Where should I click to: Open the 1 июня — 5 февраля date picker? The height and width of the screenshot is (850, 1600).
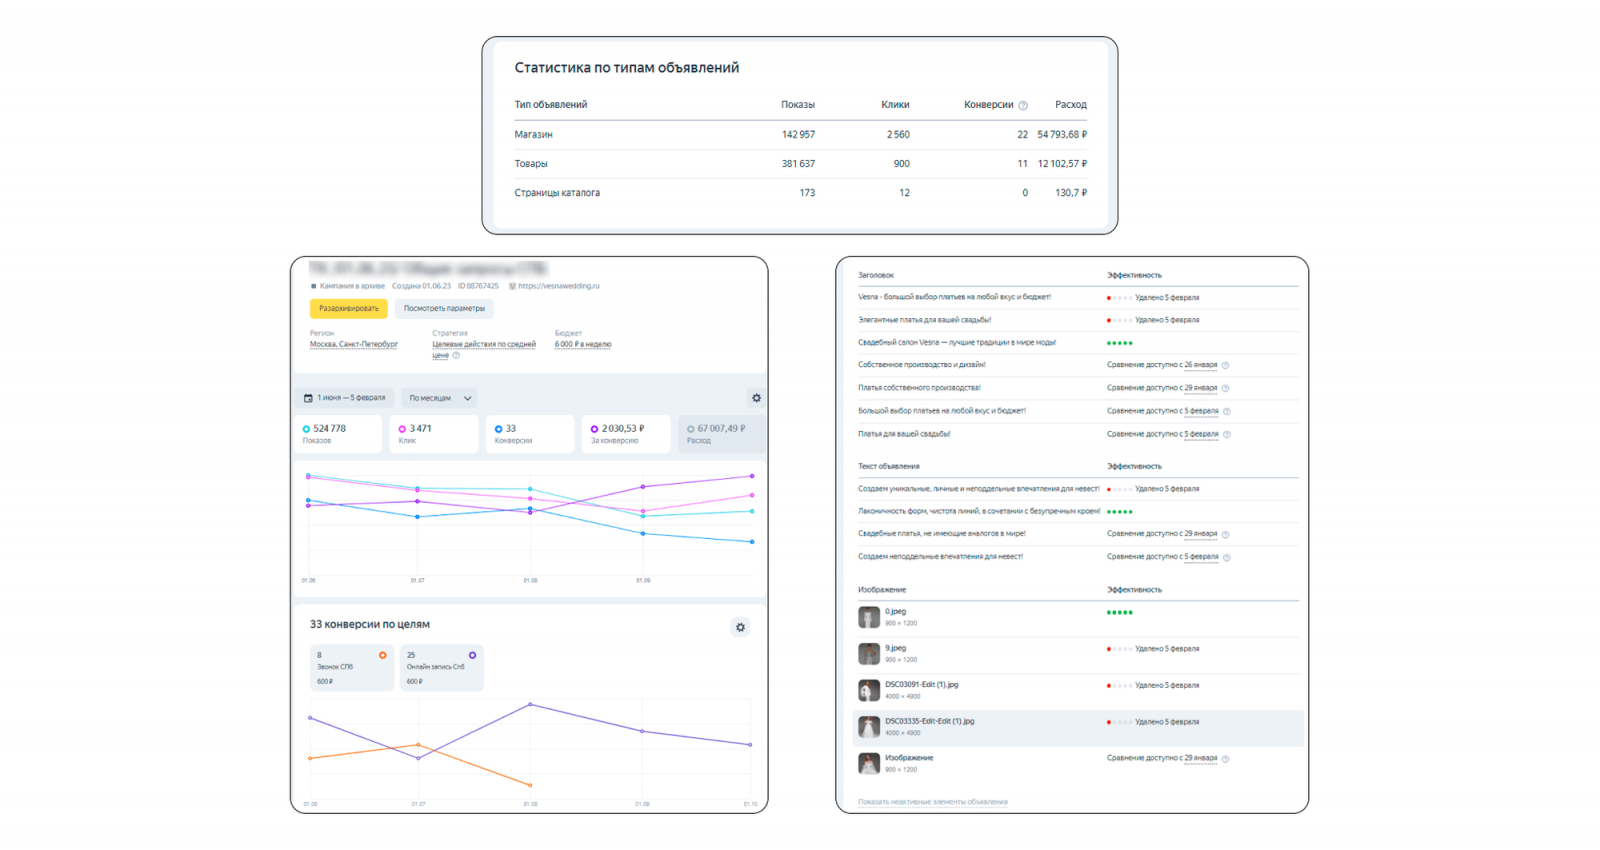tap(345, 398)
